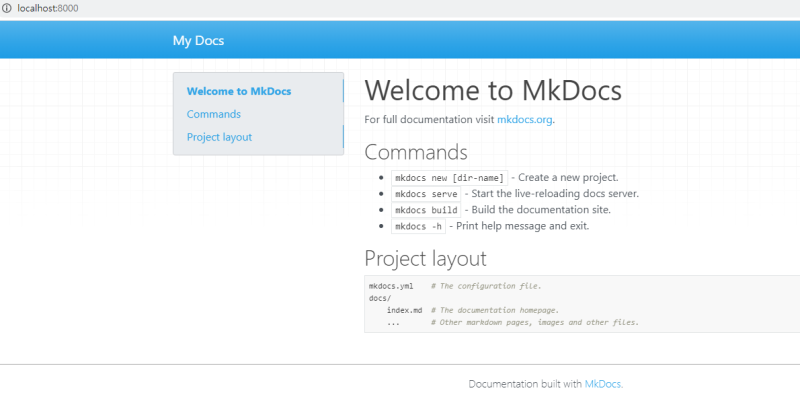Click the Welcome to MkDocs page heading

point(493,90)
